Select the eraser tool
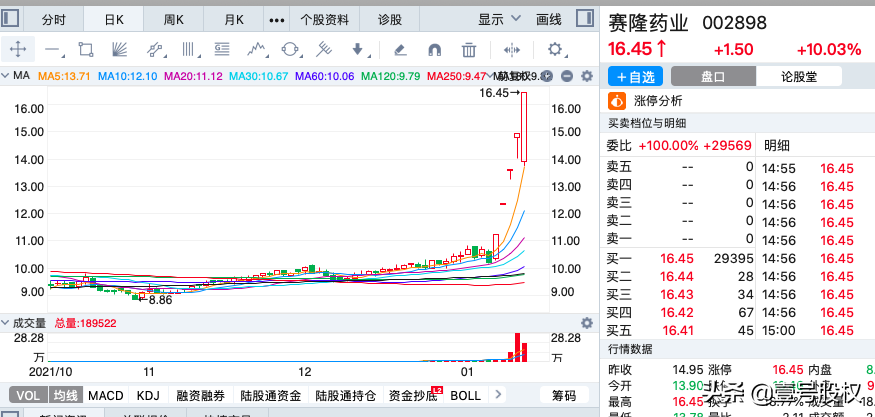 pos(399,50)
